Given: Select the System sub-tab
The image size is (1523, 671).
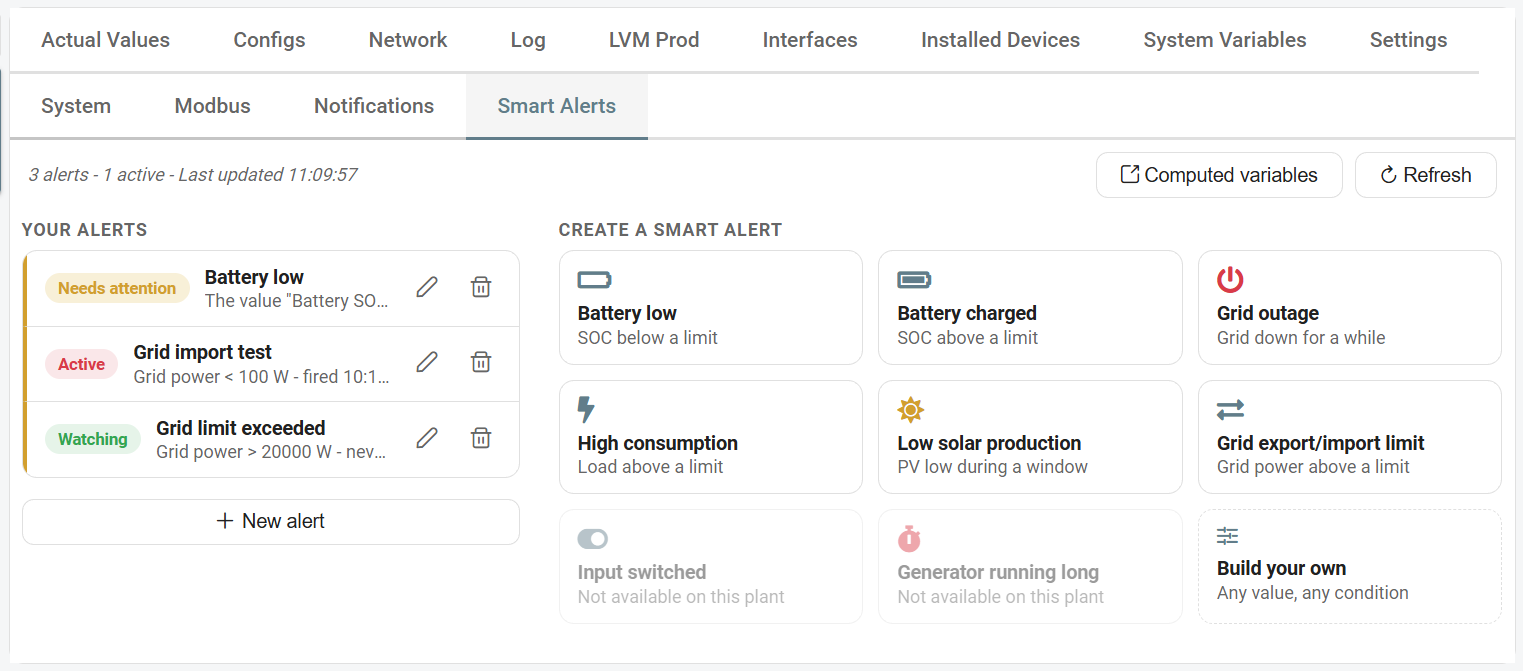Looking at the screenshot, I should pos(76,106).
